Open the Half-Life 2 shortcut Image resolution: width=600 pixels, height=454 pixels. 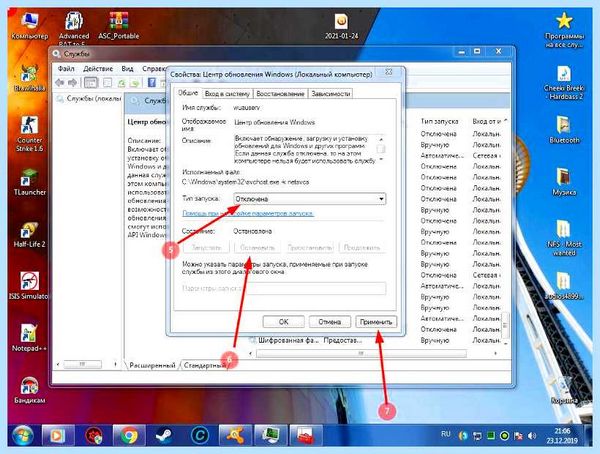(x=29, y=234)
